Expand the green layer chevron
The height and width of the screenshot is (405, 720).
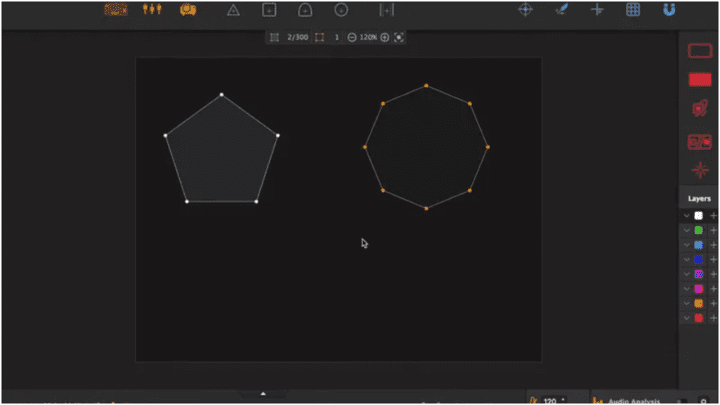[686, 230]
